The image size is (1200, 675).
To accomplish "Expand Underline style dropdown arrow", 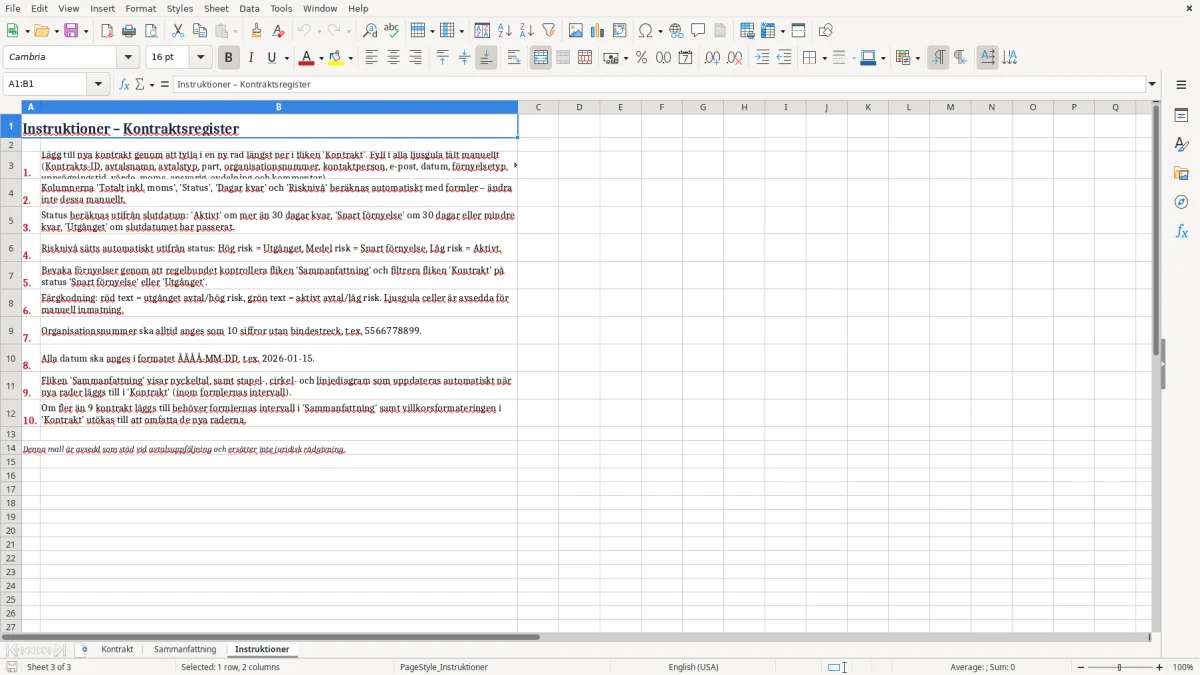I will click(x=285, y=58).
